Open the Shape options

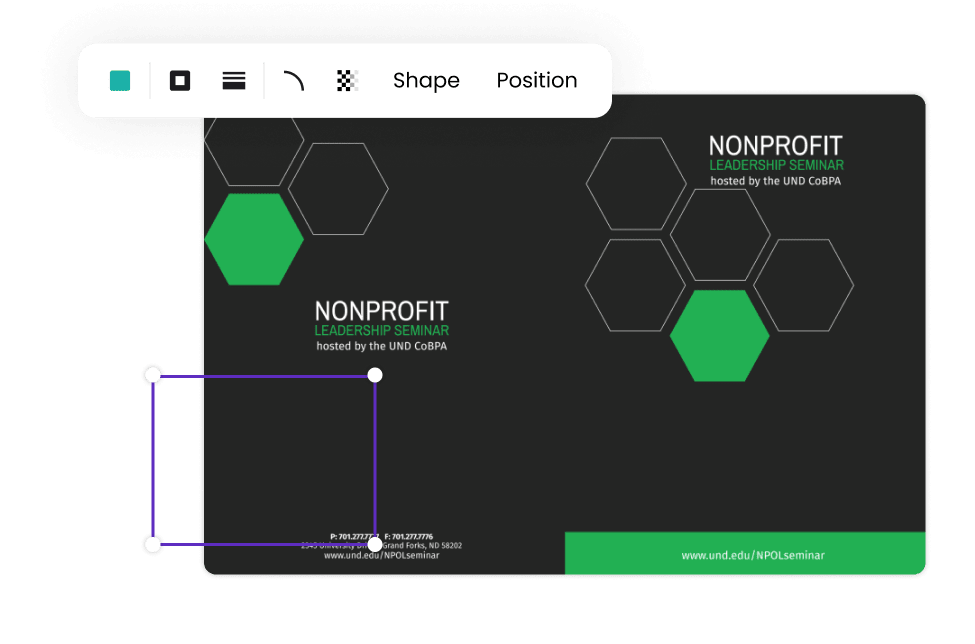point(426,80)
